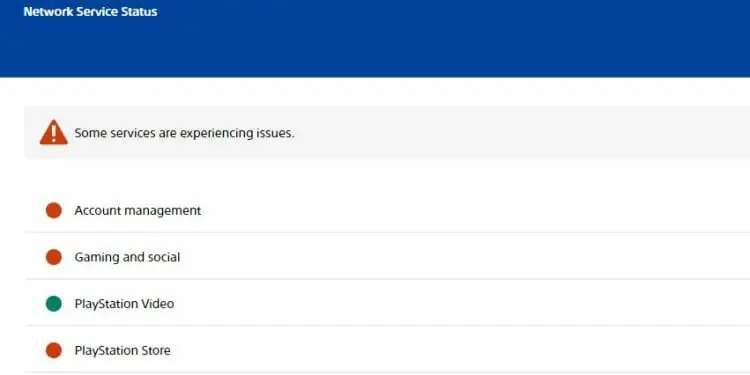Select the PlayStation Store label text
The image size is (750, 375).
122,350
